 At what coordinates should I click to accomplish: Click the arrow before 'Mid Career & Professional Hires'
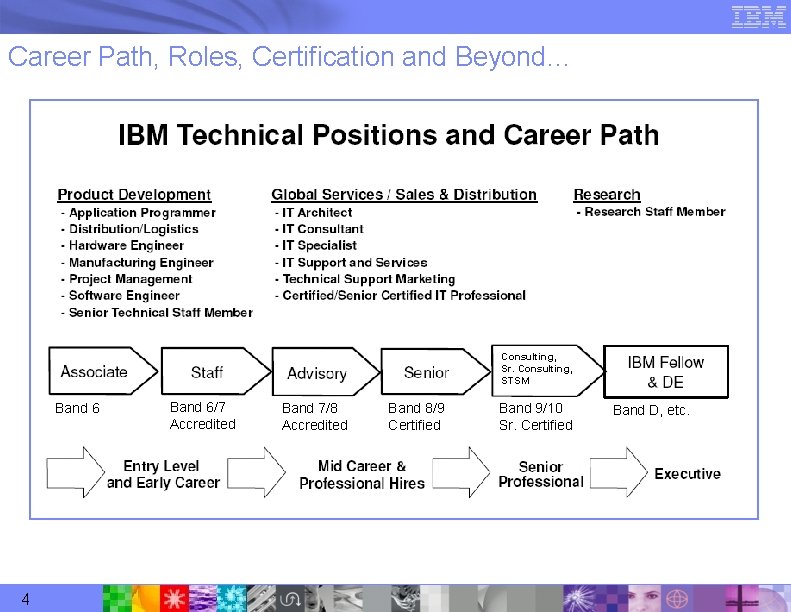[256, 472]
